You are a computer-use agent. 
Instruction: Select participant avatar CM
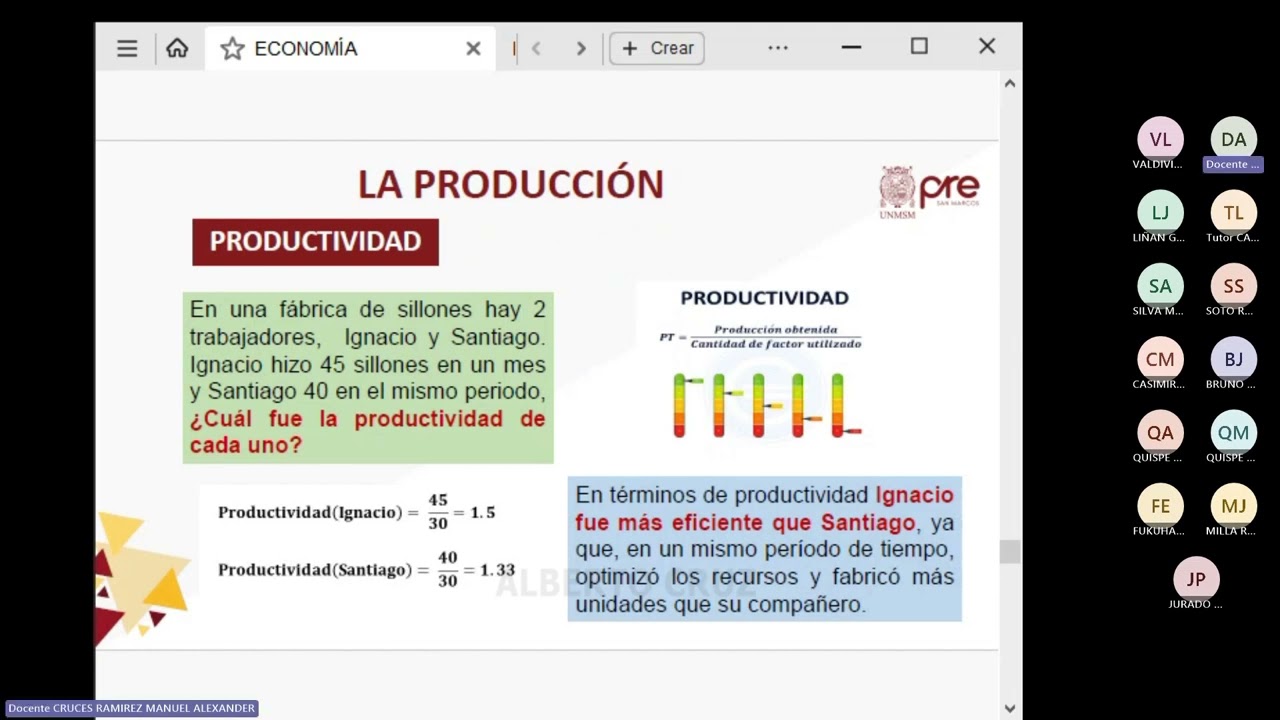coord(1160,359)
